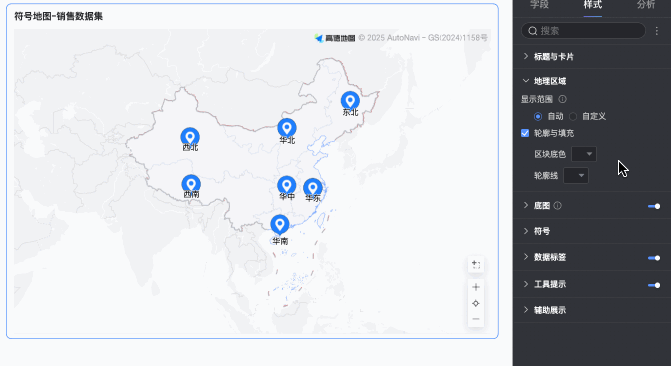Click the info icon next to 显示范围

(x=562, y=99)
